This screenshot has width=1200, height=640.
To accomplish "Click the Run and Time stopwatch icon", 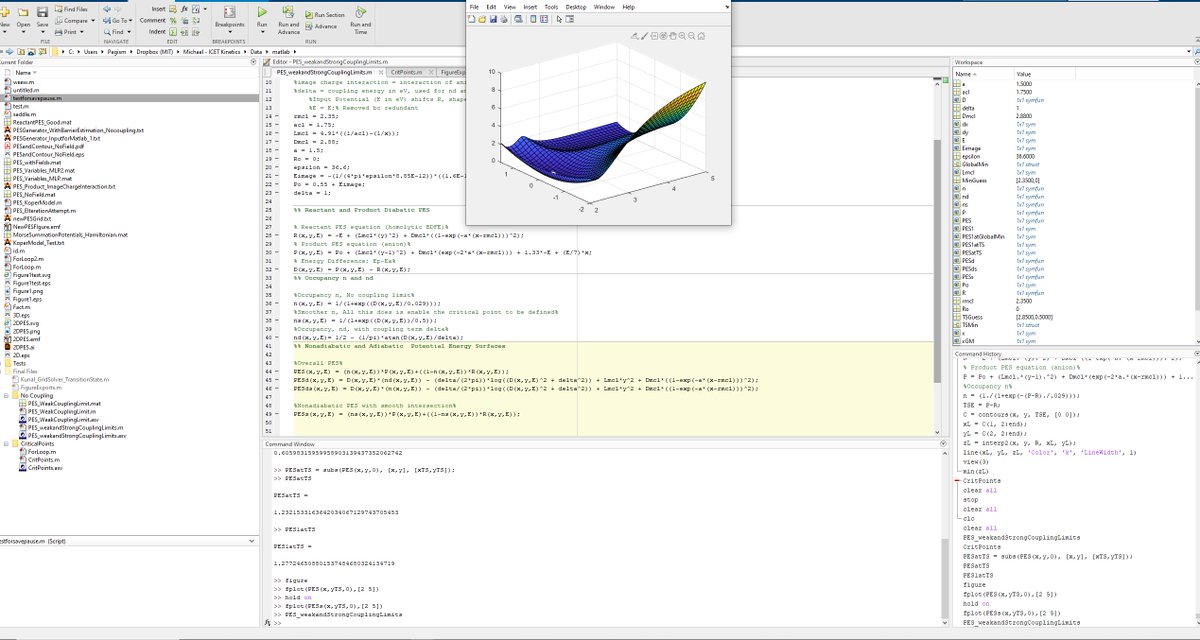I will [359, 14].
